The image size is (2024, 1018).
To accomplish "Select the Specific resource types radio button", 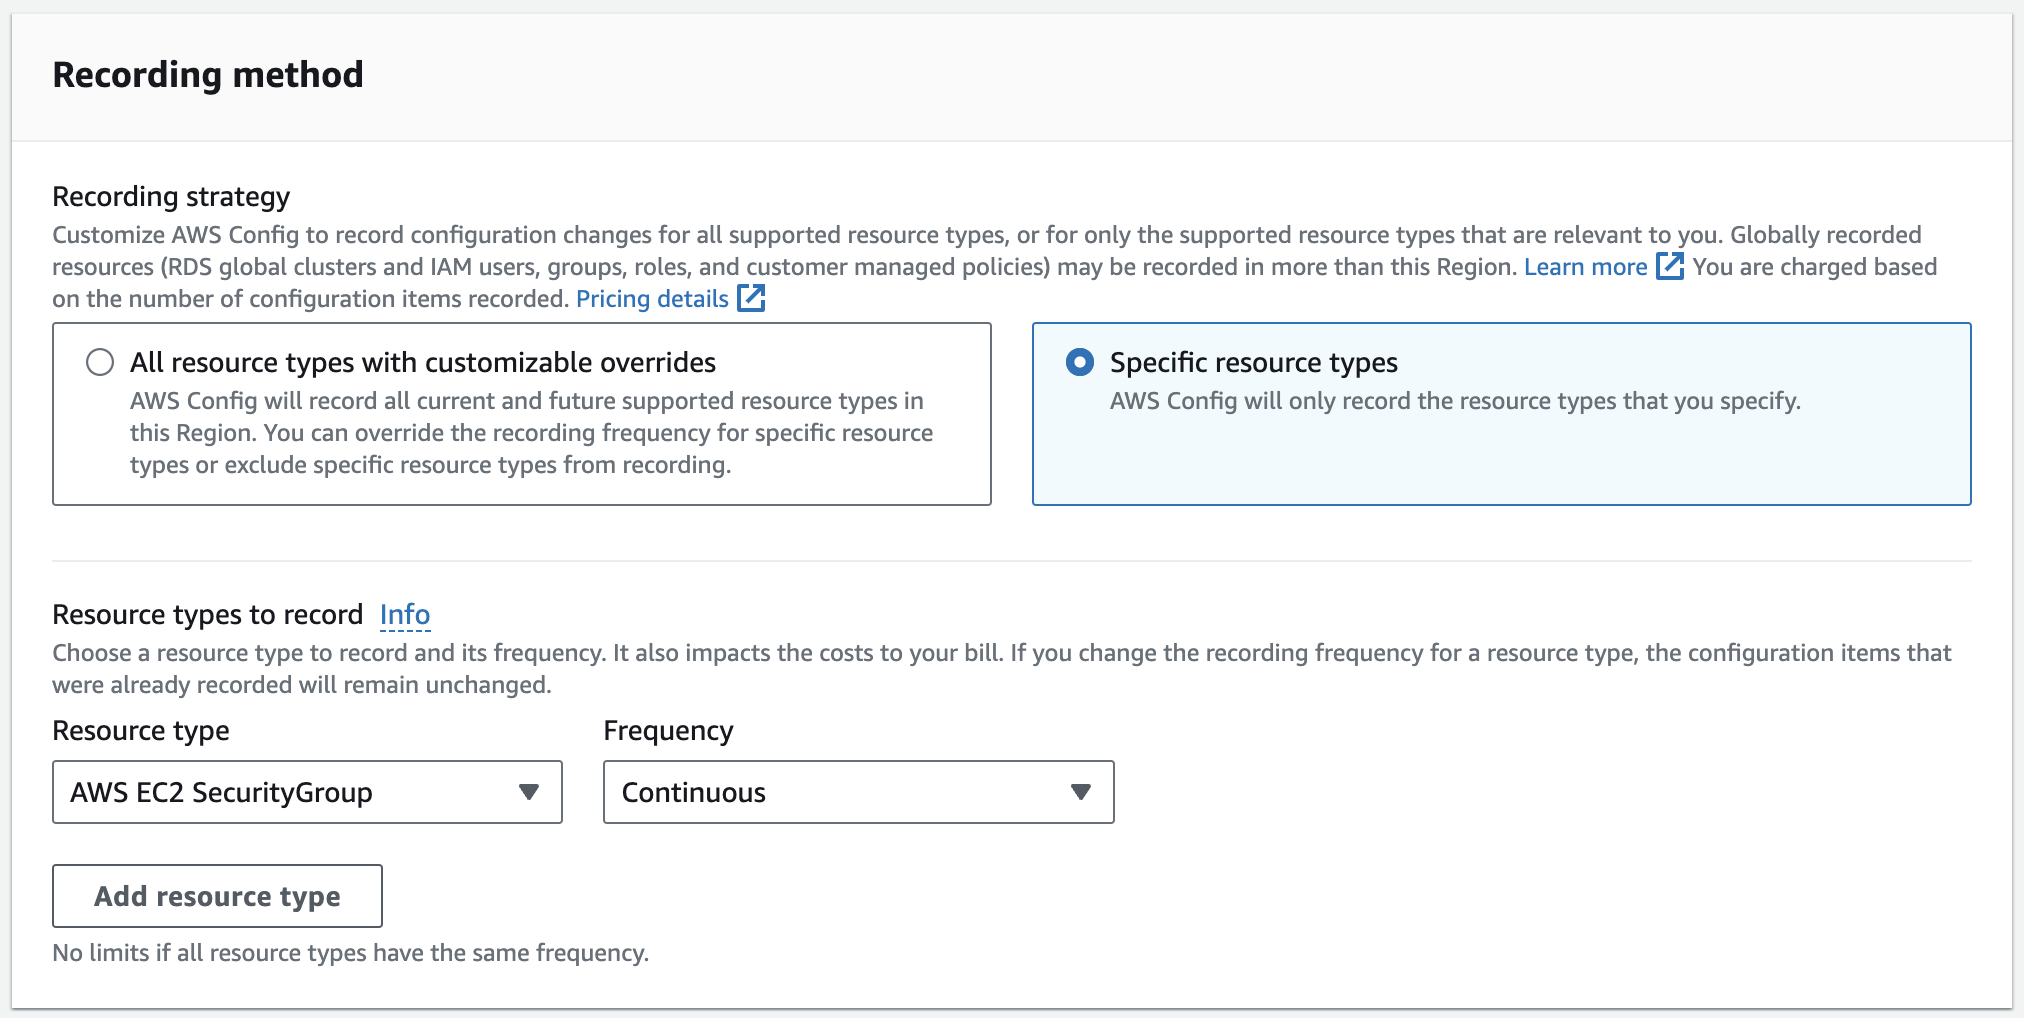I will (1080, 362).
